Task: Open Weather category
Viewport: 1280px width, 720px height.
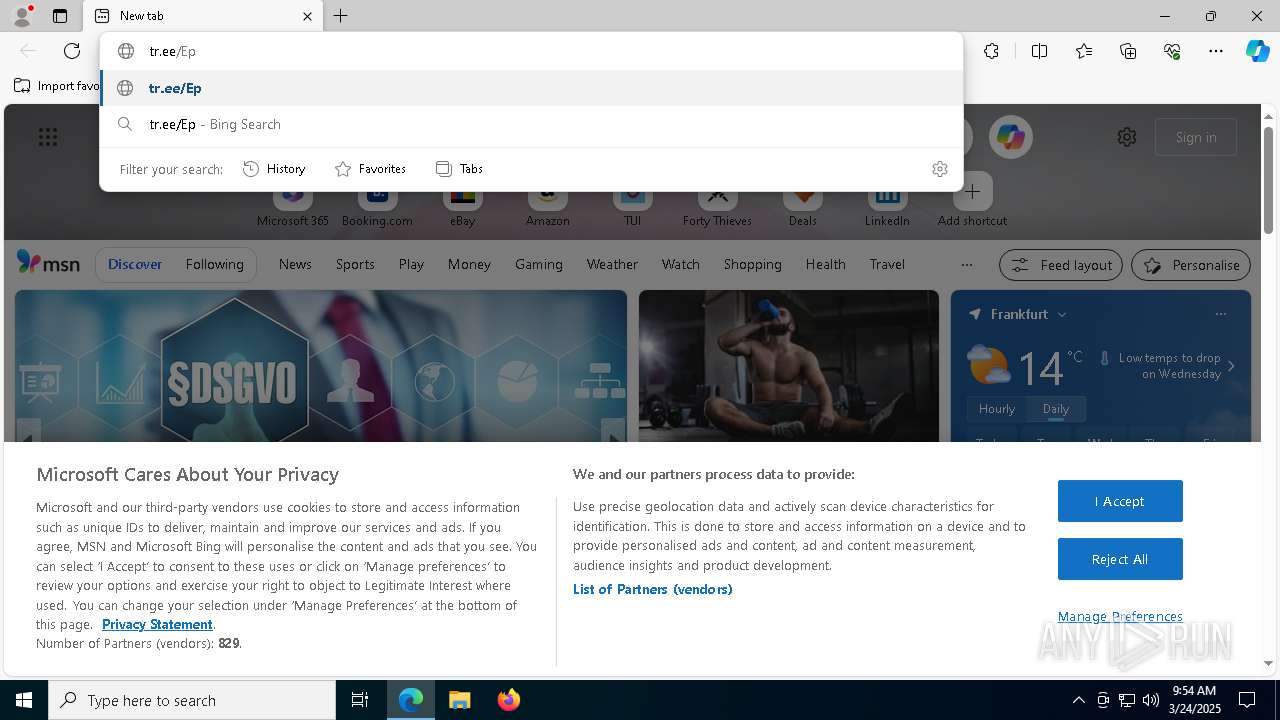Action: (612, 264)
